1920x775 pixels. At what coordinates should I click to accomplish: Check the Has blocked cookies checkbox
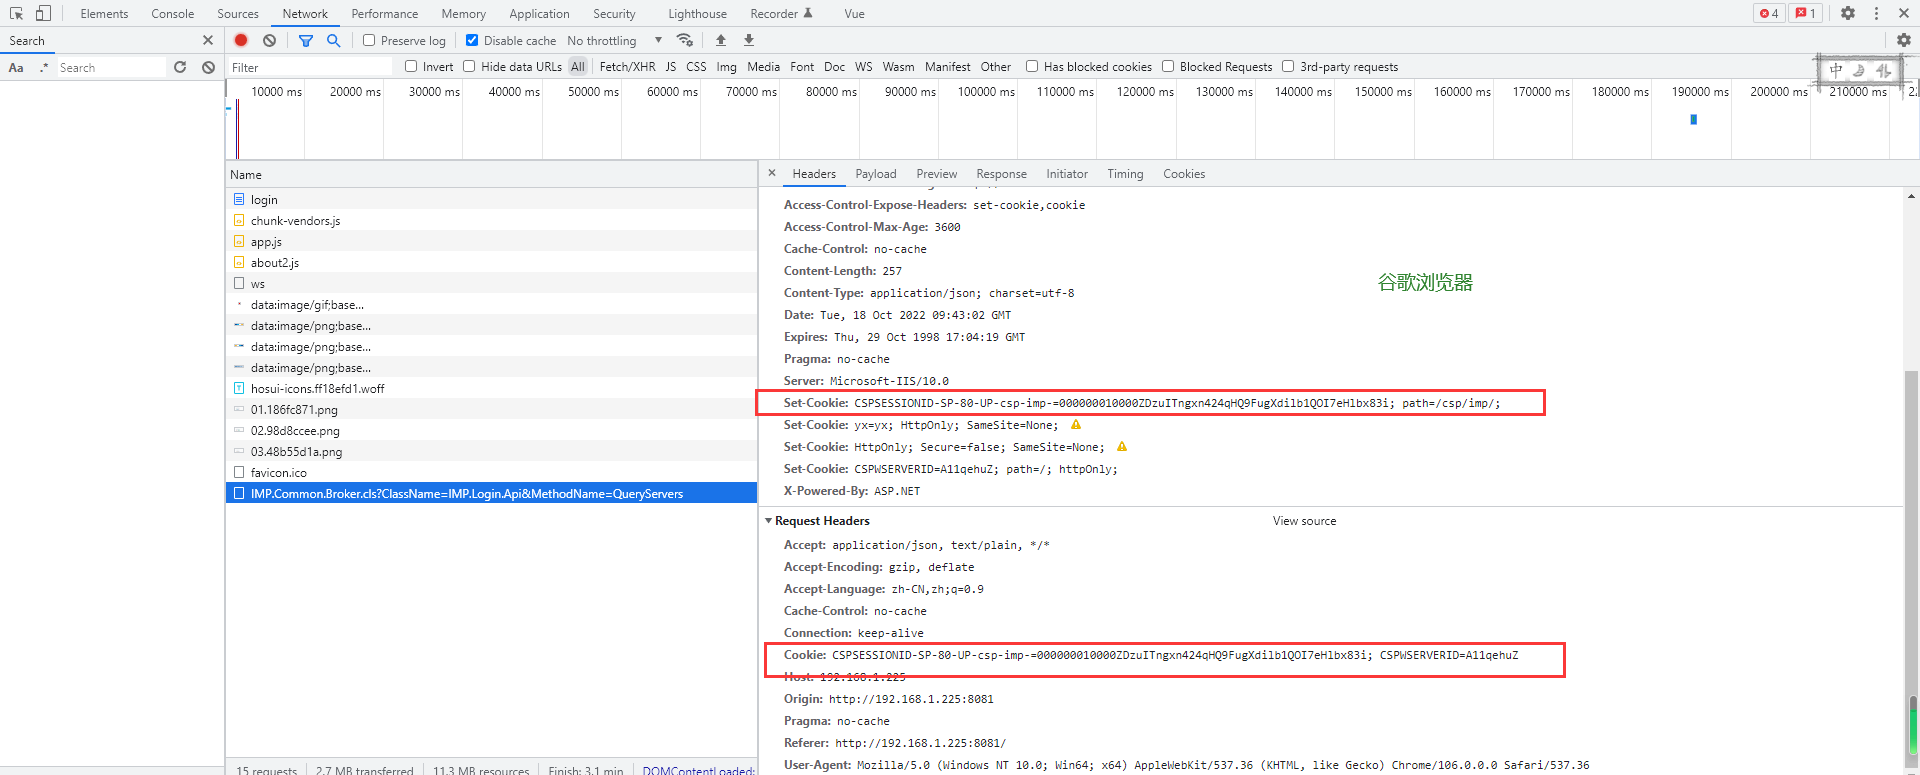coord(1032,66)
